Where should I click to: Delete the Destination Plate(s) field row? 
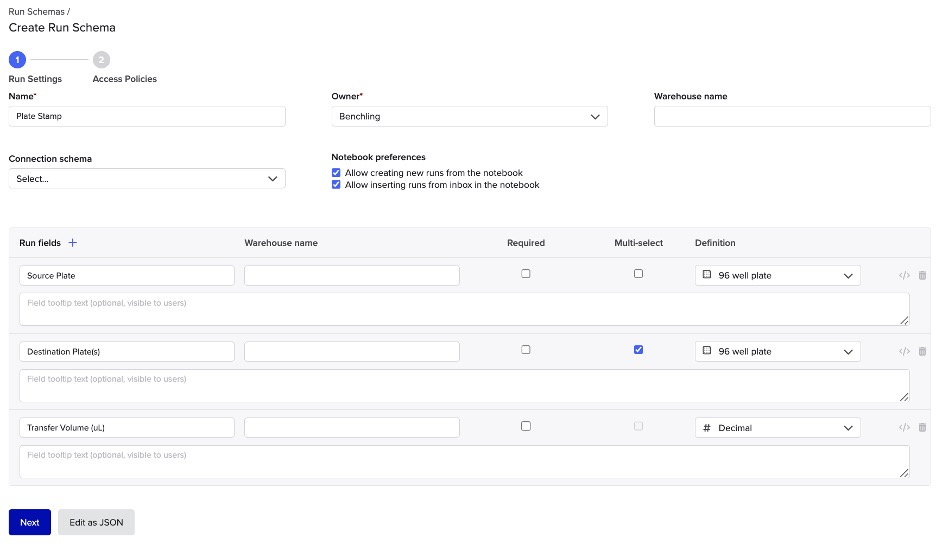922,351
